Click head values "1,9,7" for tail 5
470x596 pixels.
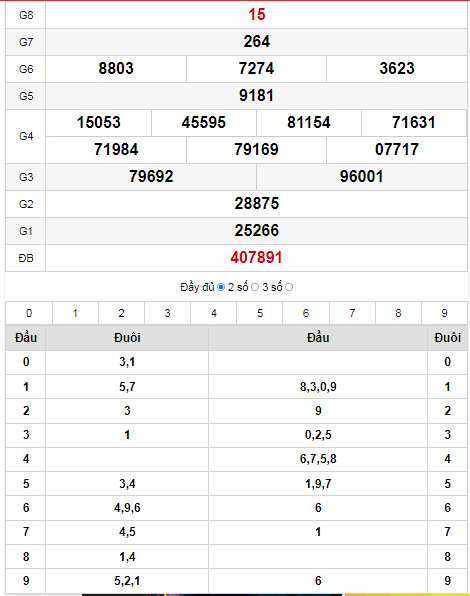tap(318, 484)
